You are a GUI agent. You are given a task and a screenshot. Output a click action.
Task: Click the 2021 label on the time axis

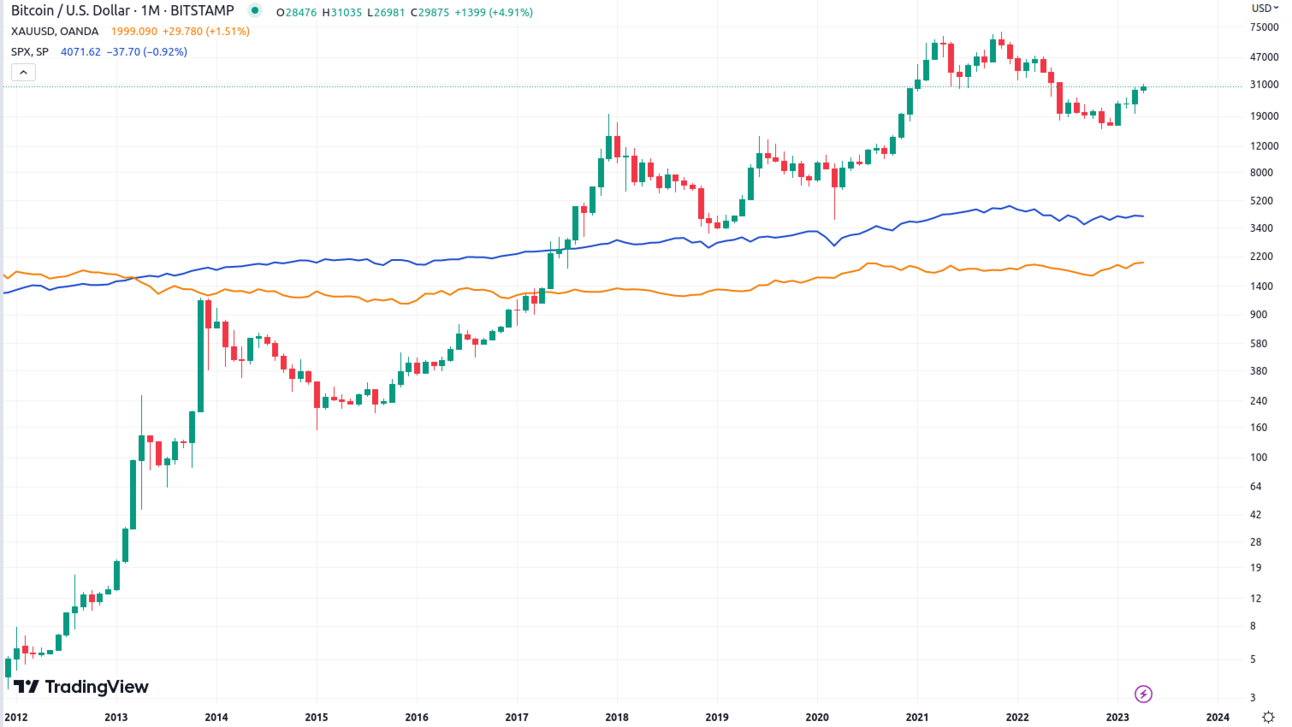[x=917, y=717]
